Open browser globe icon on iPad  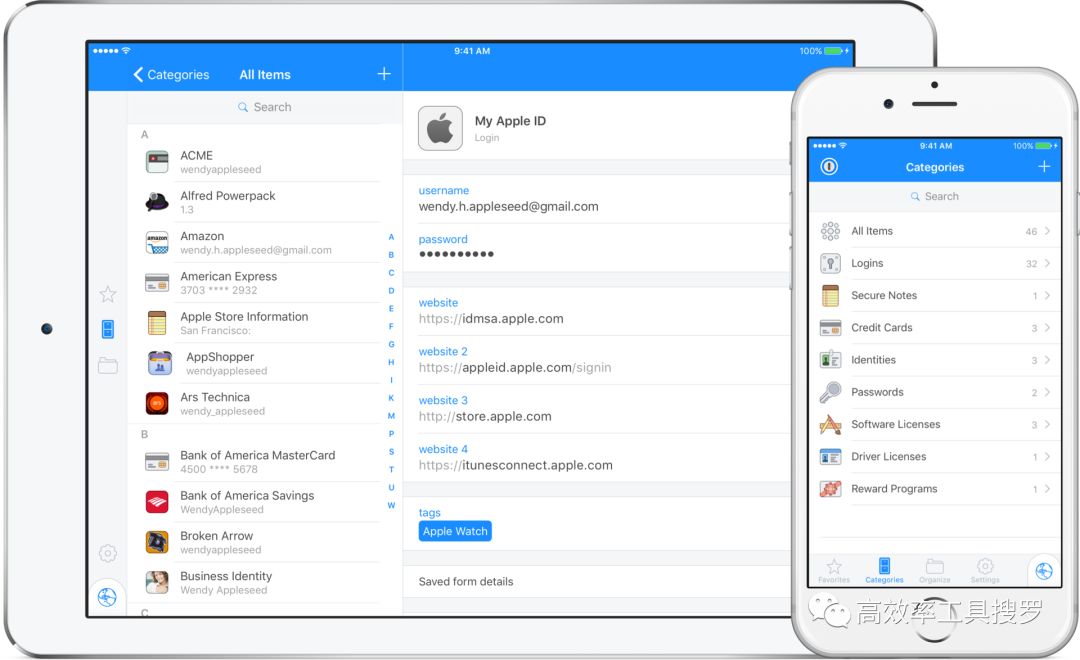[107, 597]
